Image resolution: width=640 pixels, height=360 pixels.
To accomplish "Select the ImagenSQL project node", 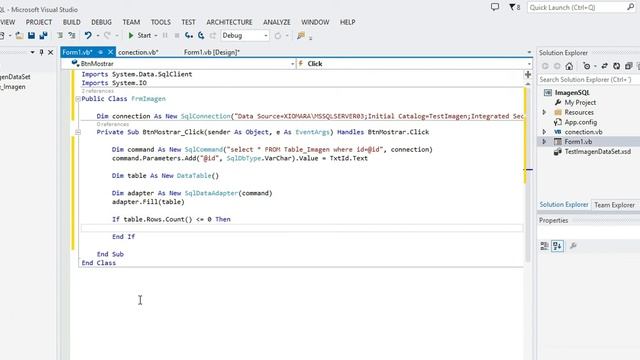I will pos(572,93).
